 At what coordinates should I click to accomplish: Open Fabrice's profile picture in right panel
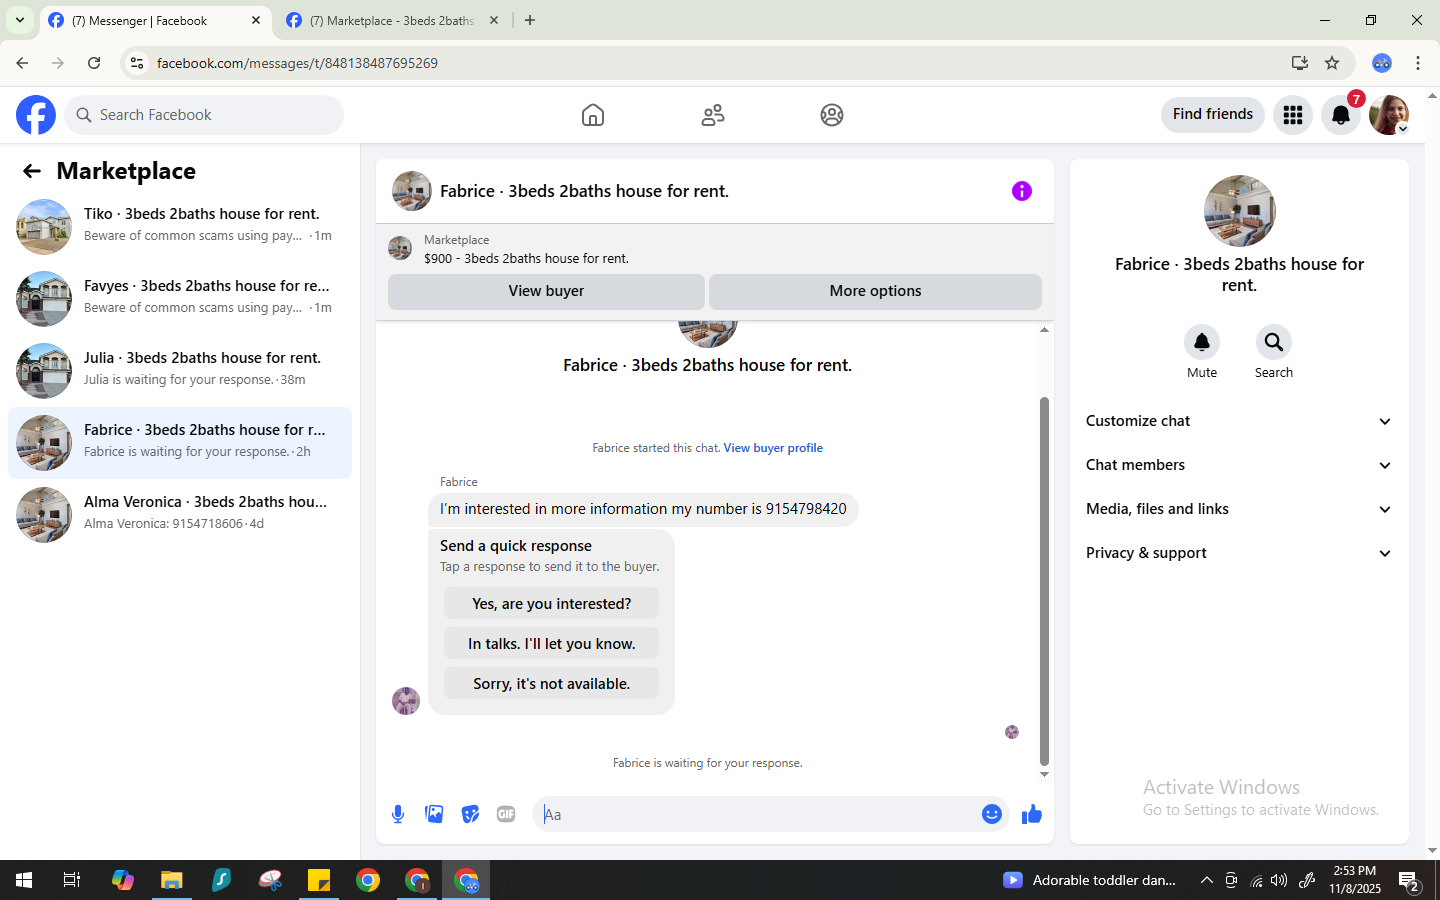[1240, 211]
